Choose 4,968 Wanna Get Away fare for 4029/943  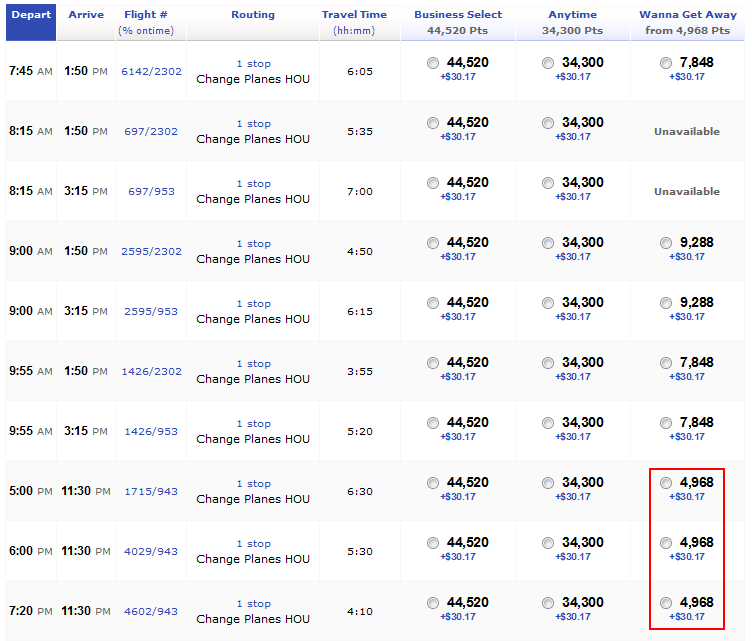[x=666, y=543]
